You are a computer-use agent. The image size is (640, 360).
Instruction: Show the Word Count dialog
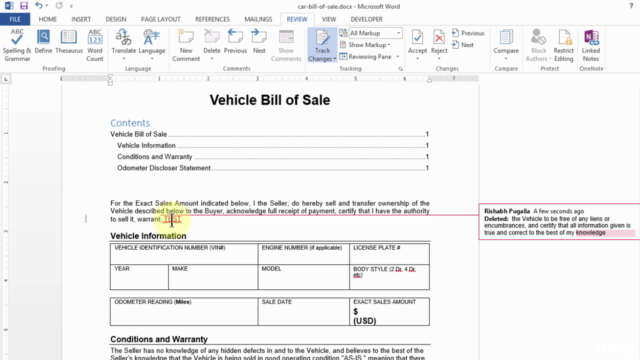click(95, 45)
